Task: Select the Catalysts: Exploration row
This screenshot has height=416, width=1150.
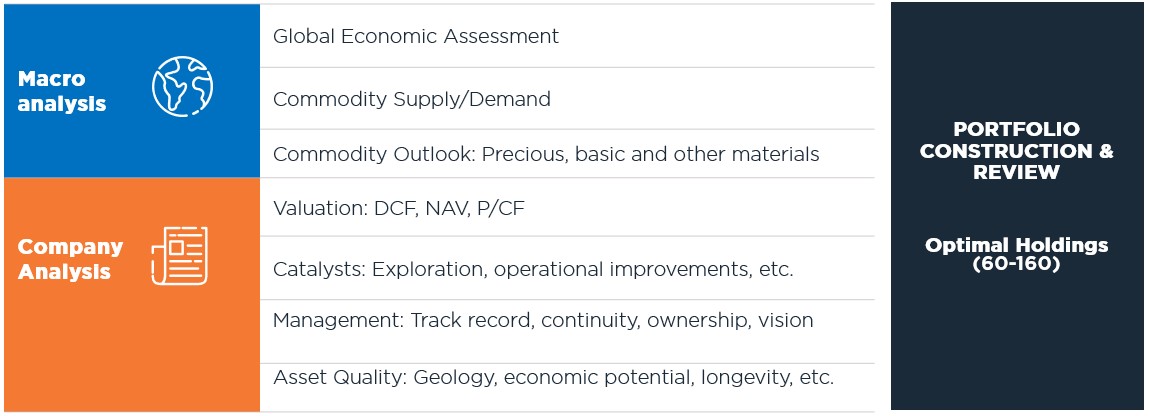Action: coord(567,269)
